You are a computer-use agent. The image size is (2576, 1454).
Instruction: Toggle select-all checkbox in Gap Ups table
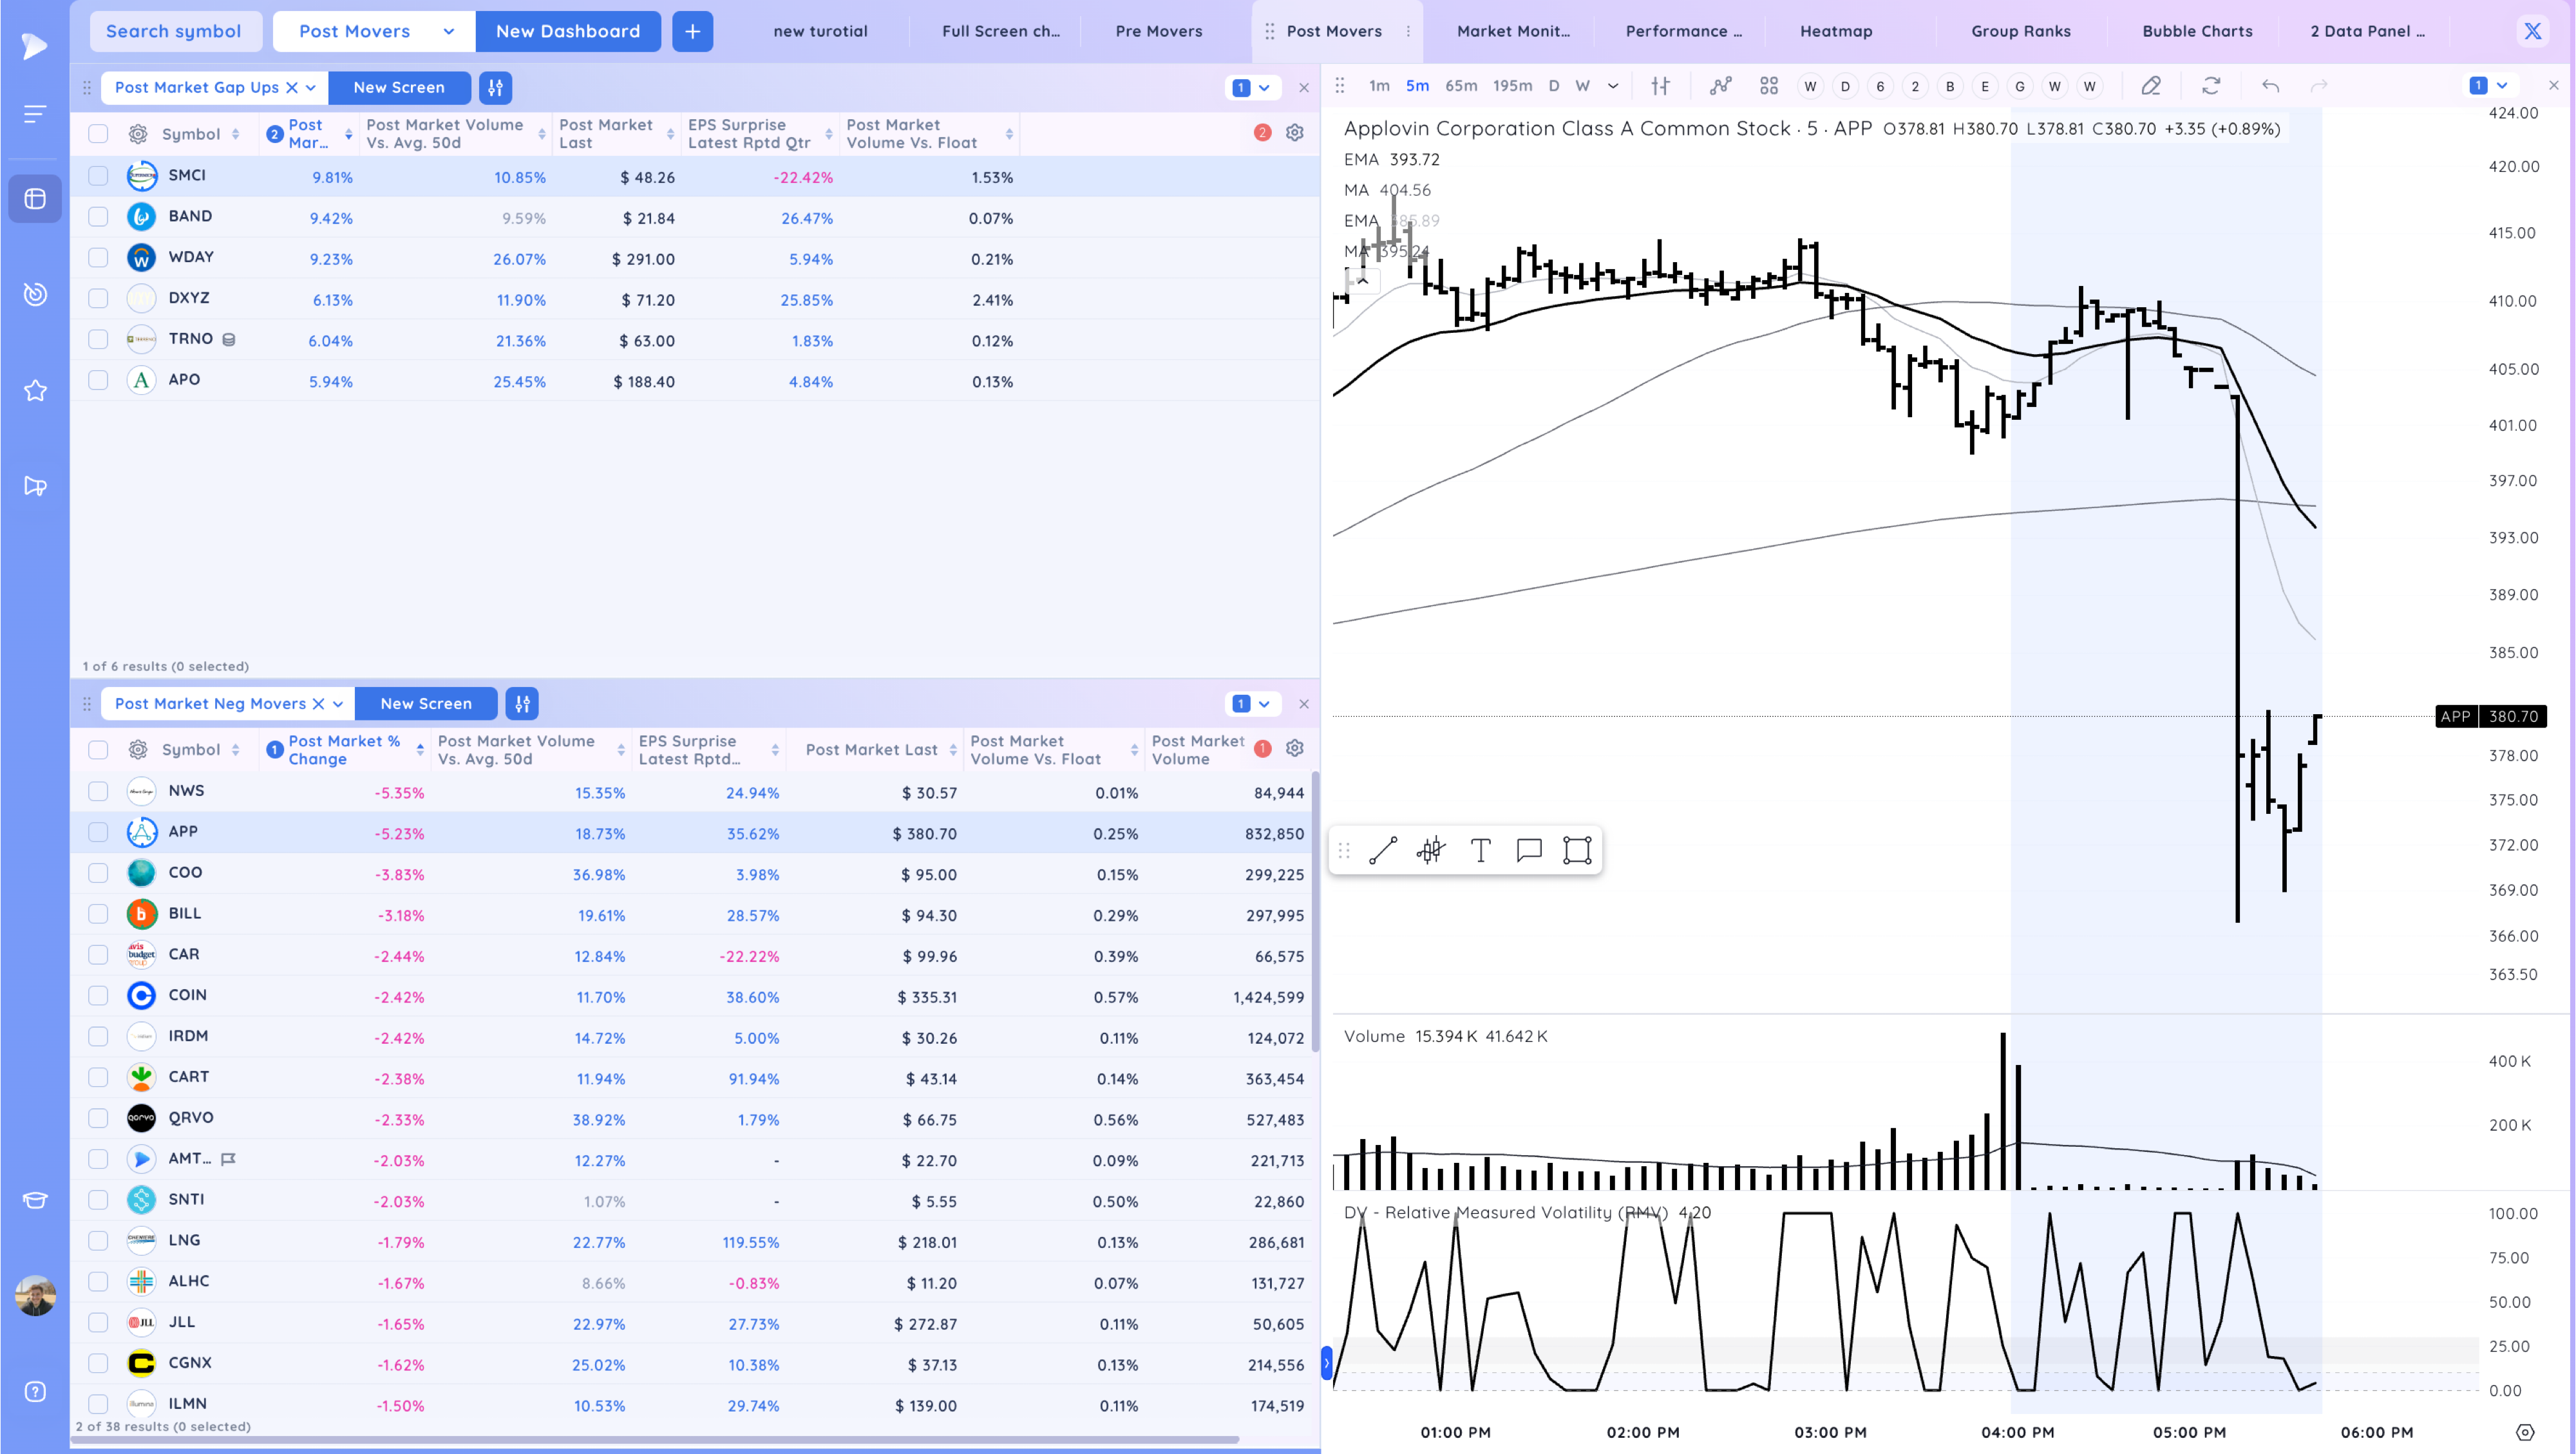pos(98,134)
